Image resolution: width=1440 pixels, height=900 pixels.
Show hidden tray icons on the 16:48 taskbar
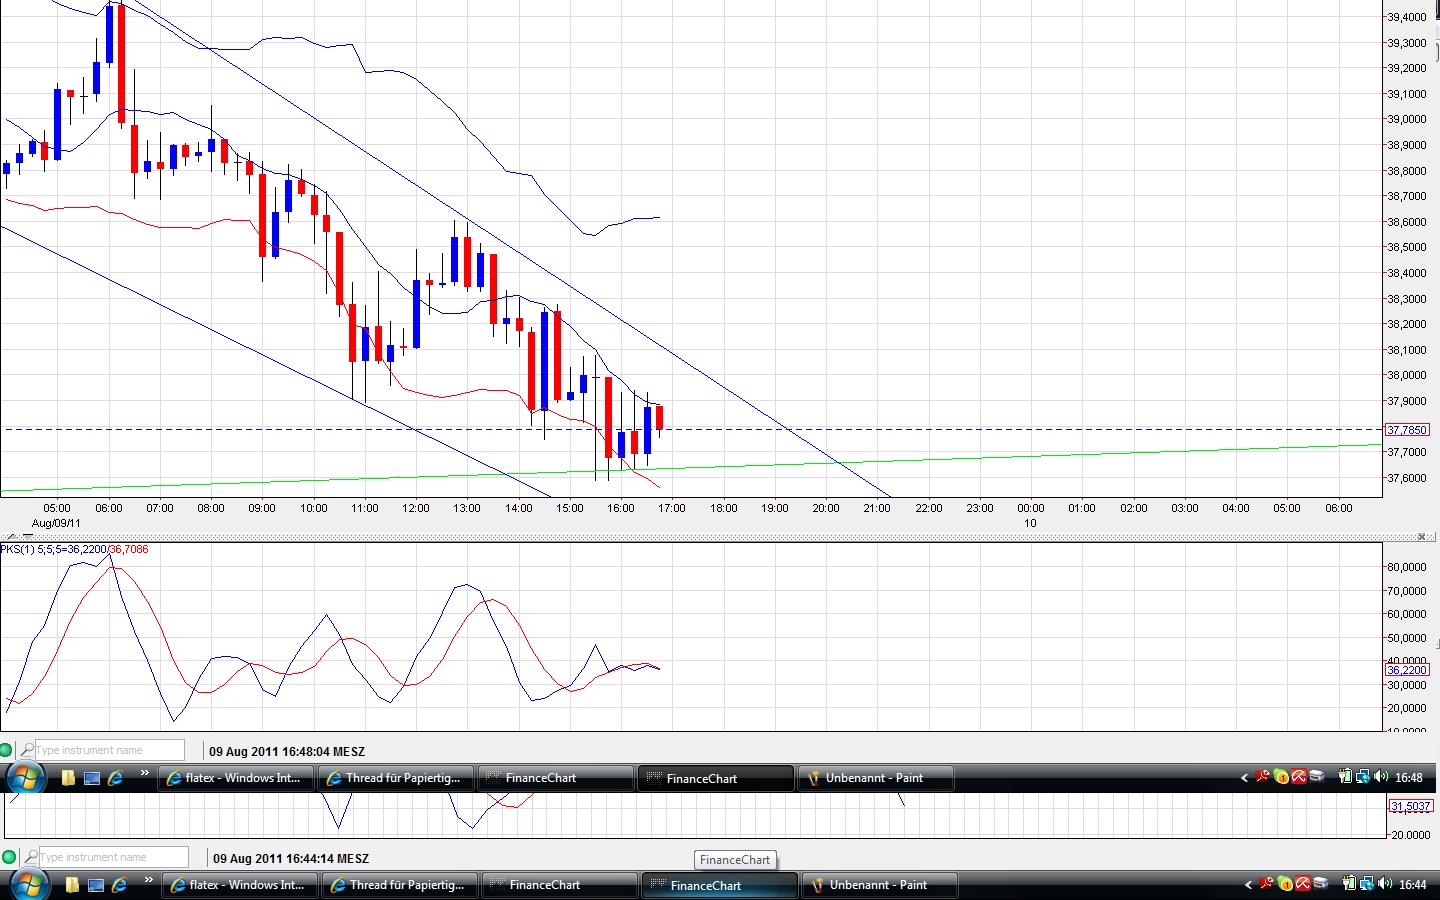point(1245,777)
